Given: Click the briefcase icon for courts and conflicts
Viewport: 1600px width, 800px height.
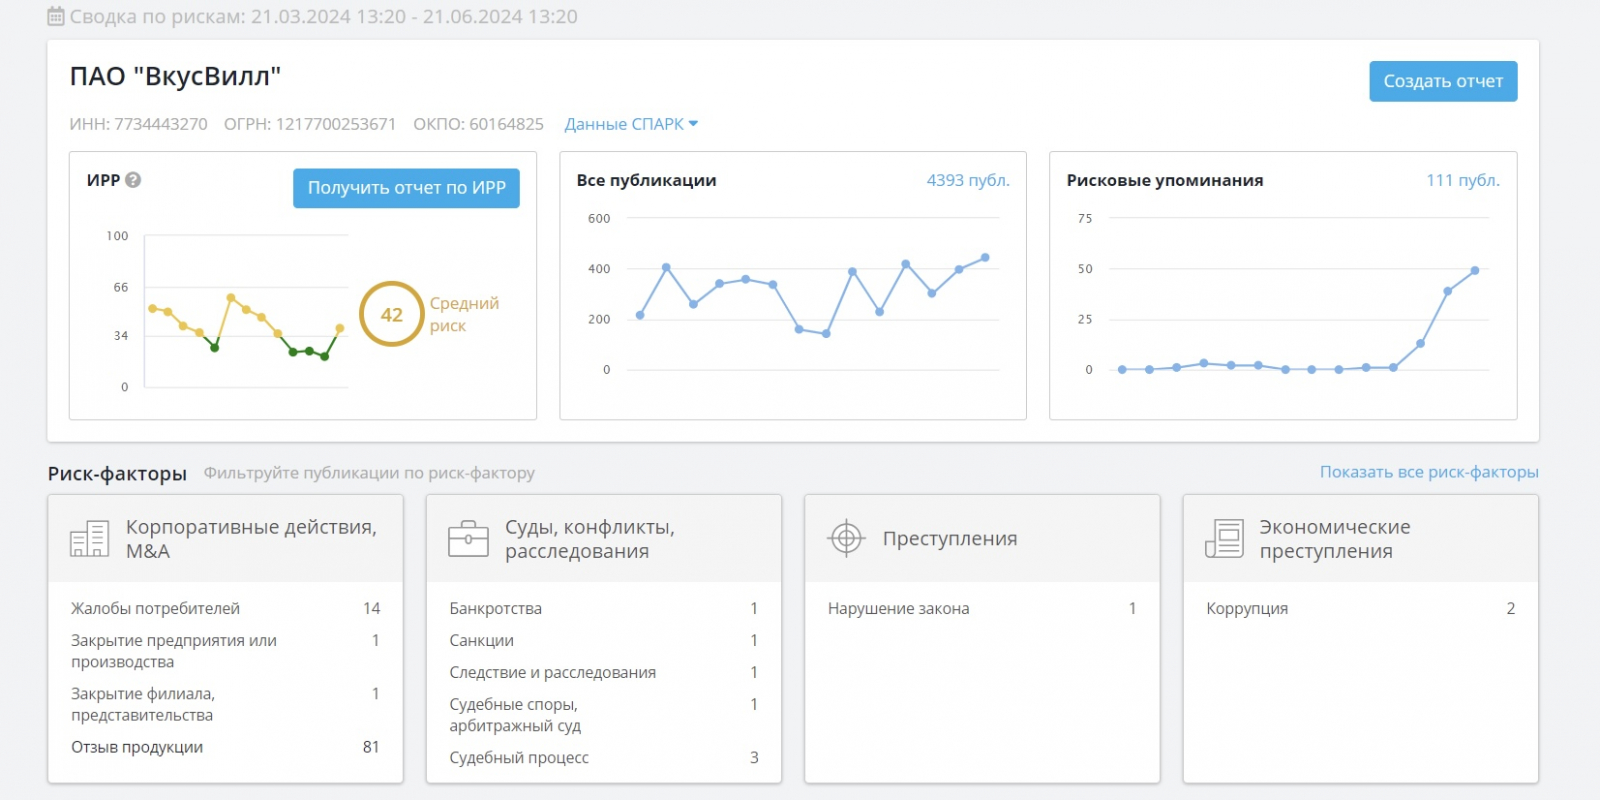Looking at the screenshot, I should [x=468, y=539].
